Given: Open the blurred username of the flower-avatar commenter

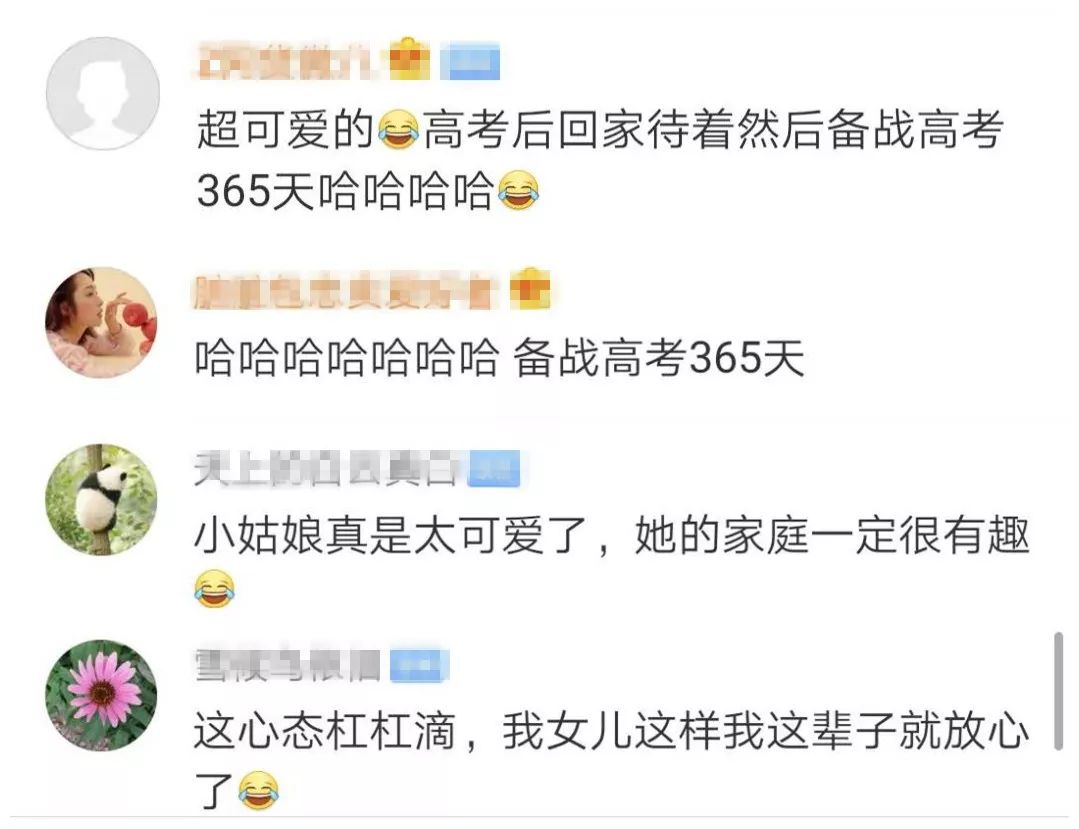Looking at the screenshot, I should [288, 666].
